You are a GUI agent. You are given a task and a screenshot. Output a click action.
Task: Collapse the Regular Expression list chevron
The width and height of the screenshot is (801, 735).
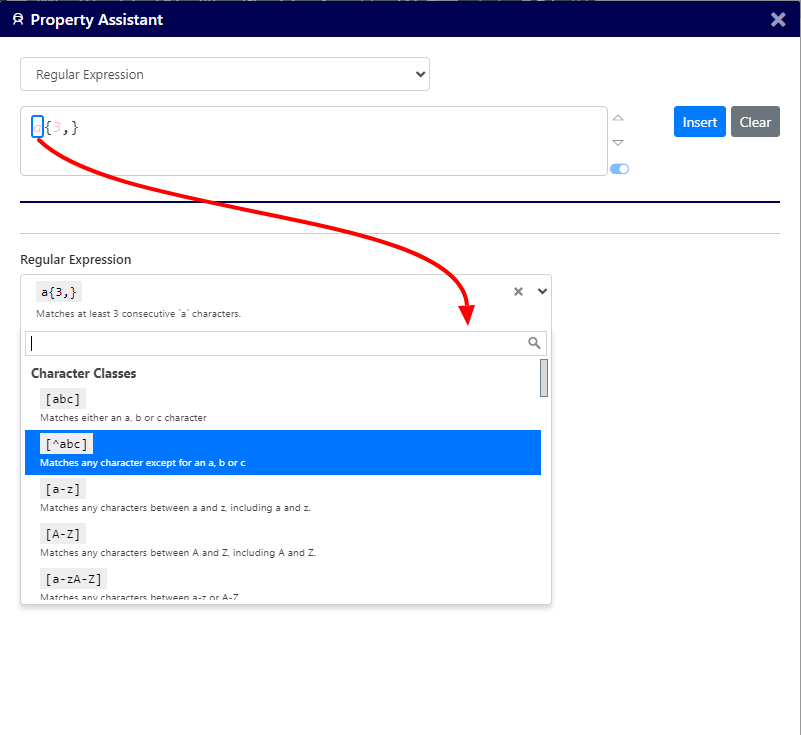coord(542,292)
